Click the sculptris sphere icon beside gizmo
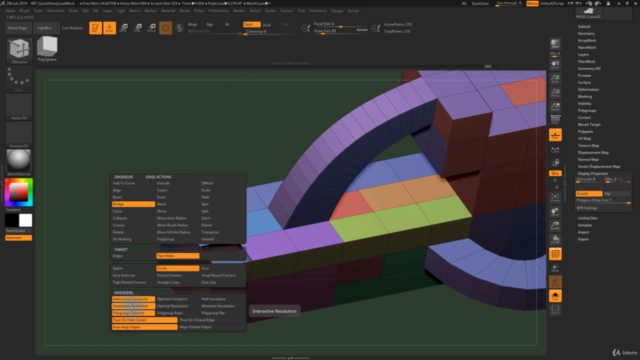Viewport: 640px width, 360px height. click(180, 28)
